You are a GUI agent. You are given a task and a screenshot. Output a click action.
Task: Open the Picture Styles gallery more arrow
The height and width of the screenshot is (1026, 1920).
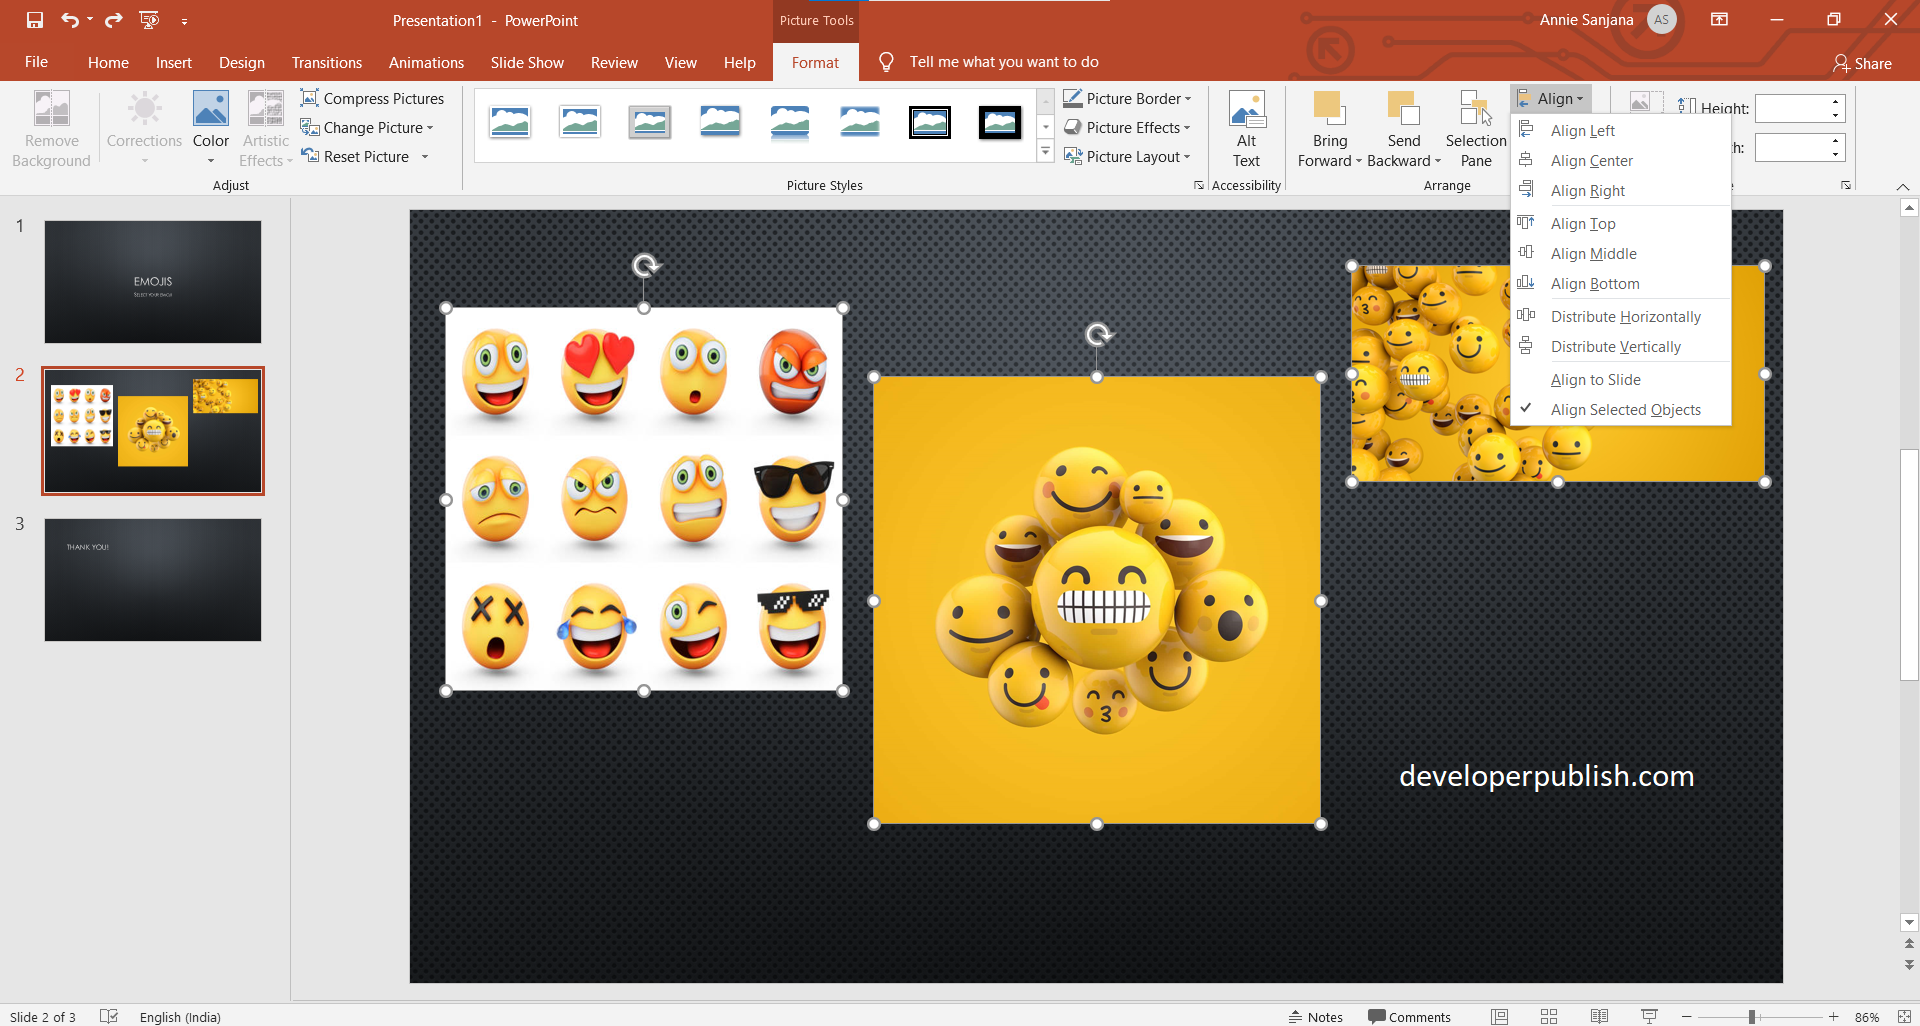[x=1046, y=151]
